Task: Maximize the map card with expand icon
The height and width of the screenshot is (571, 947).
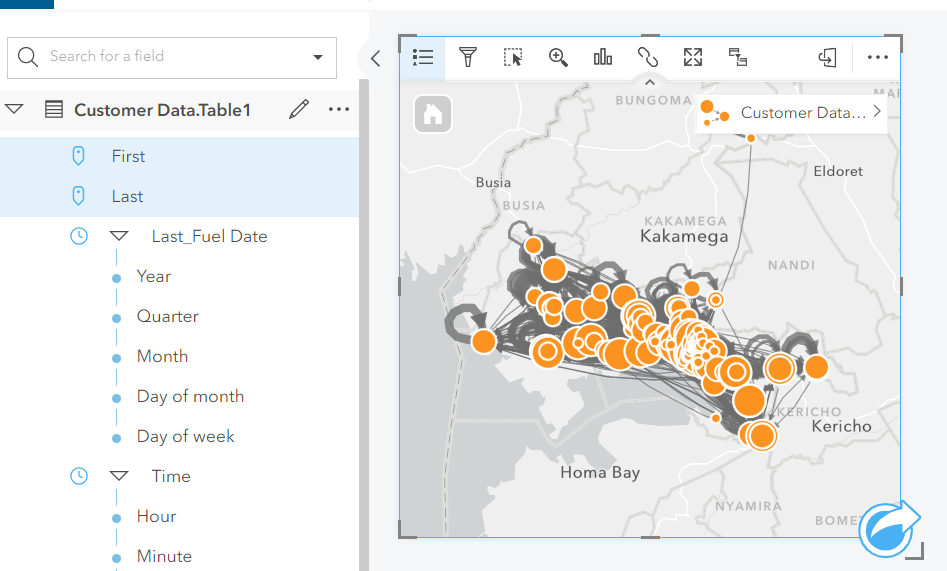Action: pyautogui.click(x=693, y=58)
